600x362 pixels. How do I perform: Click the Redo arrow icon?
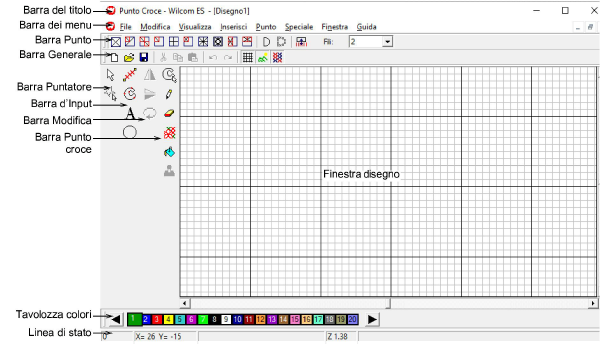[x=228, y=57]
